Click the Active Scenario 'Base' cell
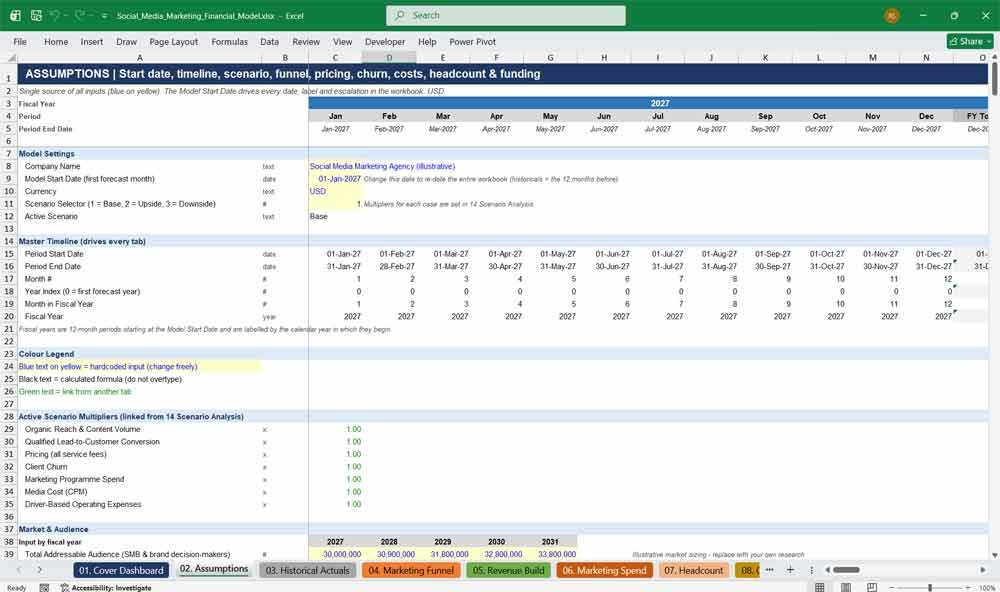Screen dimensions: 1000x592 [335, 216]
